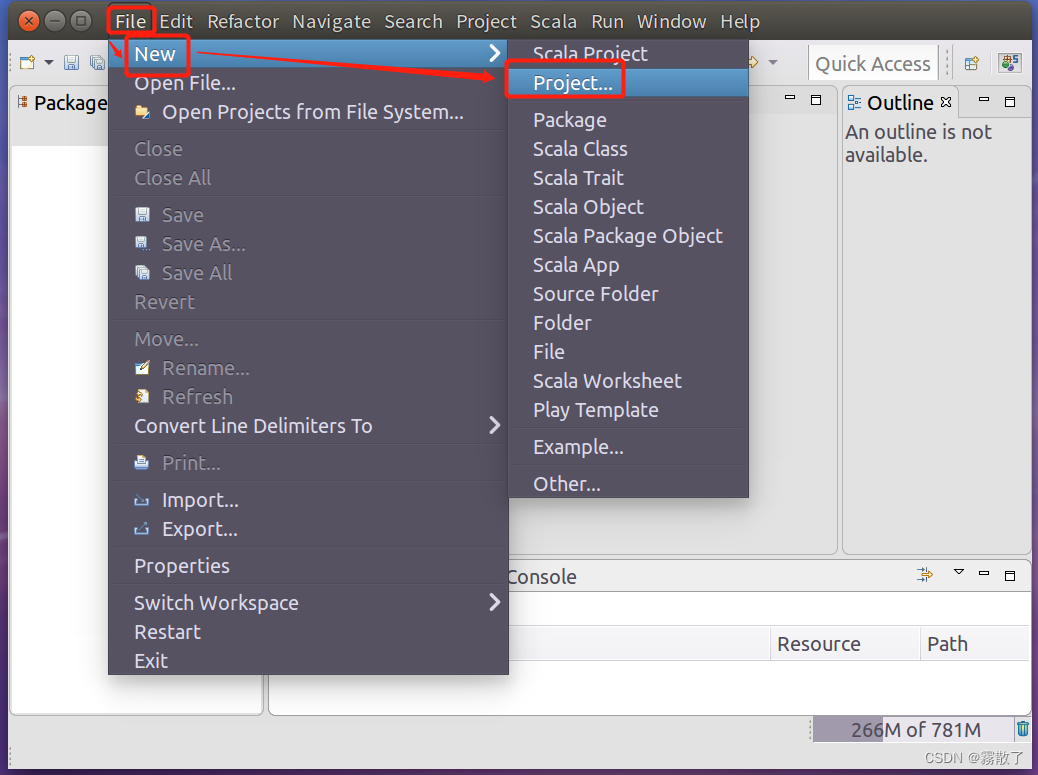Click the Console pin/display selected icon
Viewport: 1038px width, 775px height.
coord(925,574)
